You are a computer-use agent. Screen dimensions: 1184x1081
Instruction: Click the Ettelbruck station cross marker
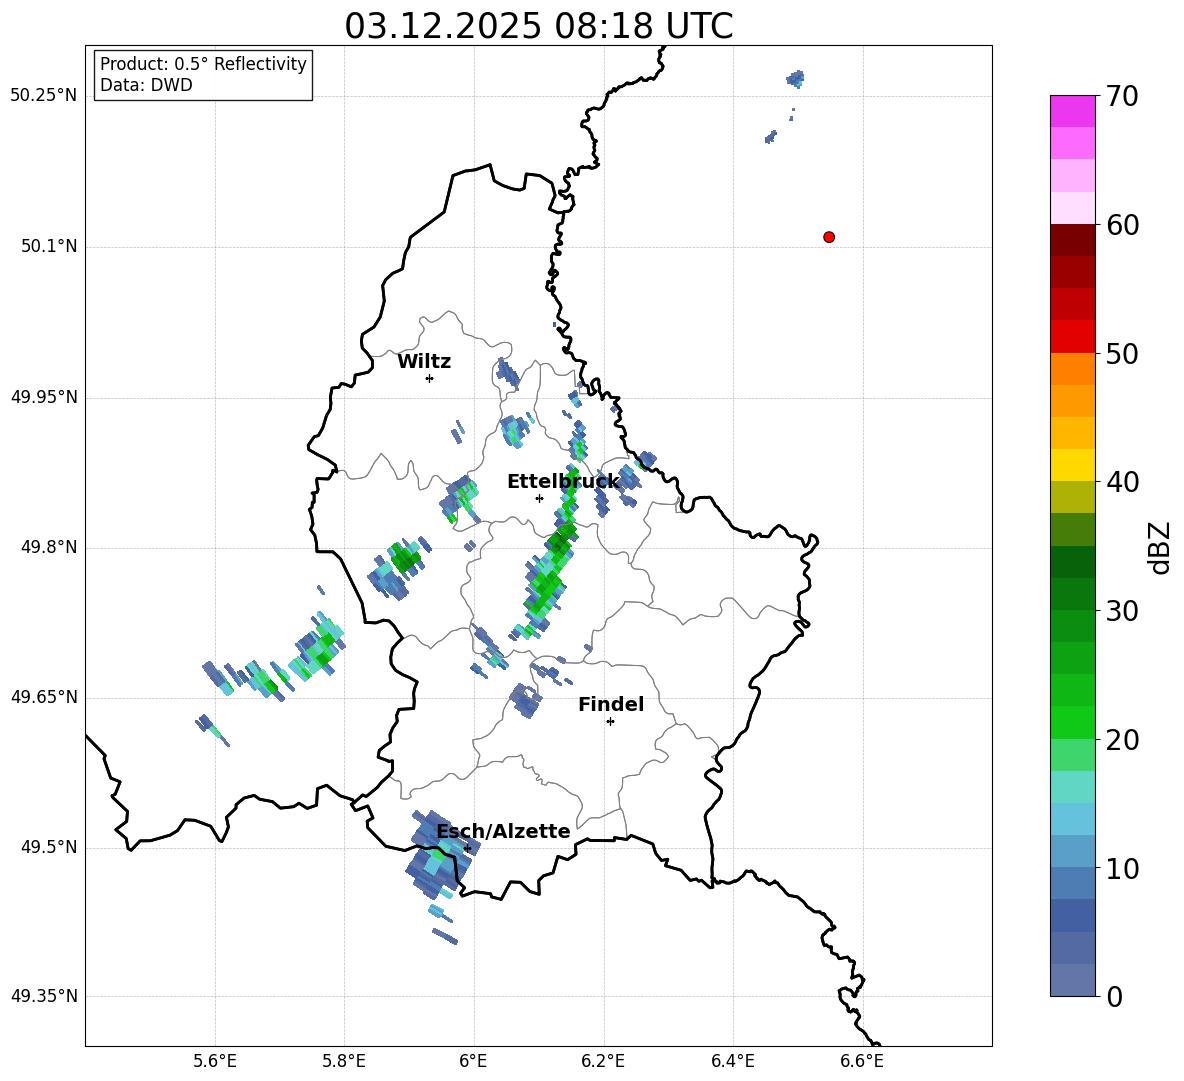tap(539, 498)
